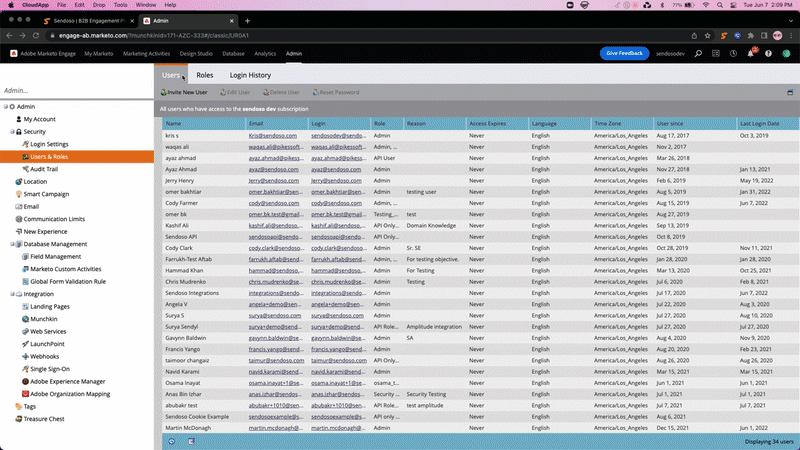
Task: Open the help question mark icon
Action: pos(768,54)
